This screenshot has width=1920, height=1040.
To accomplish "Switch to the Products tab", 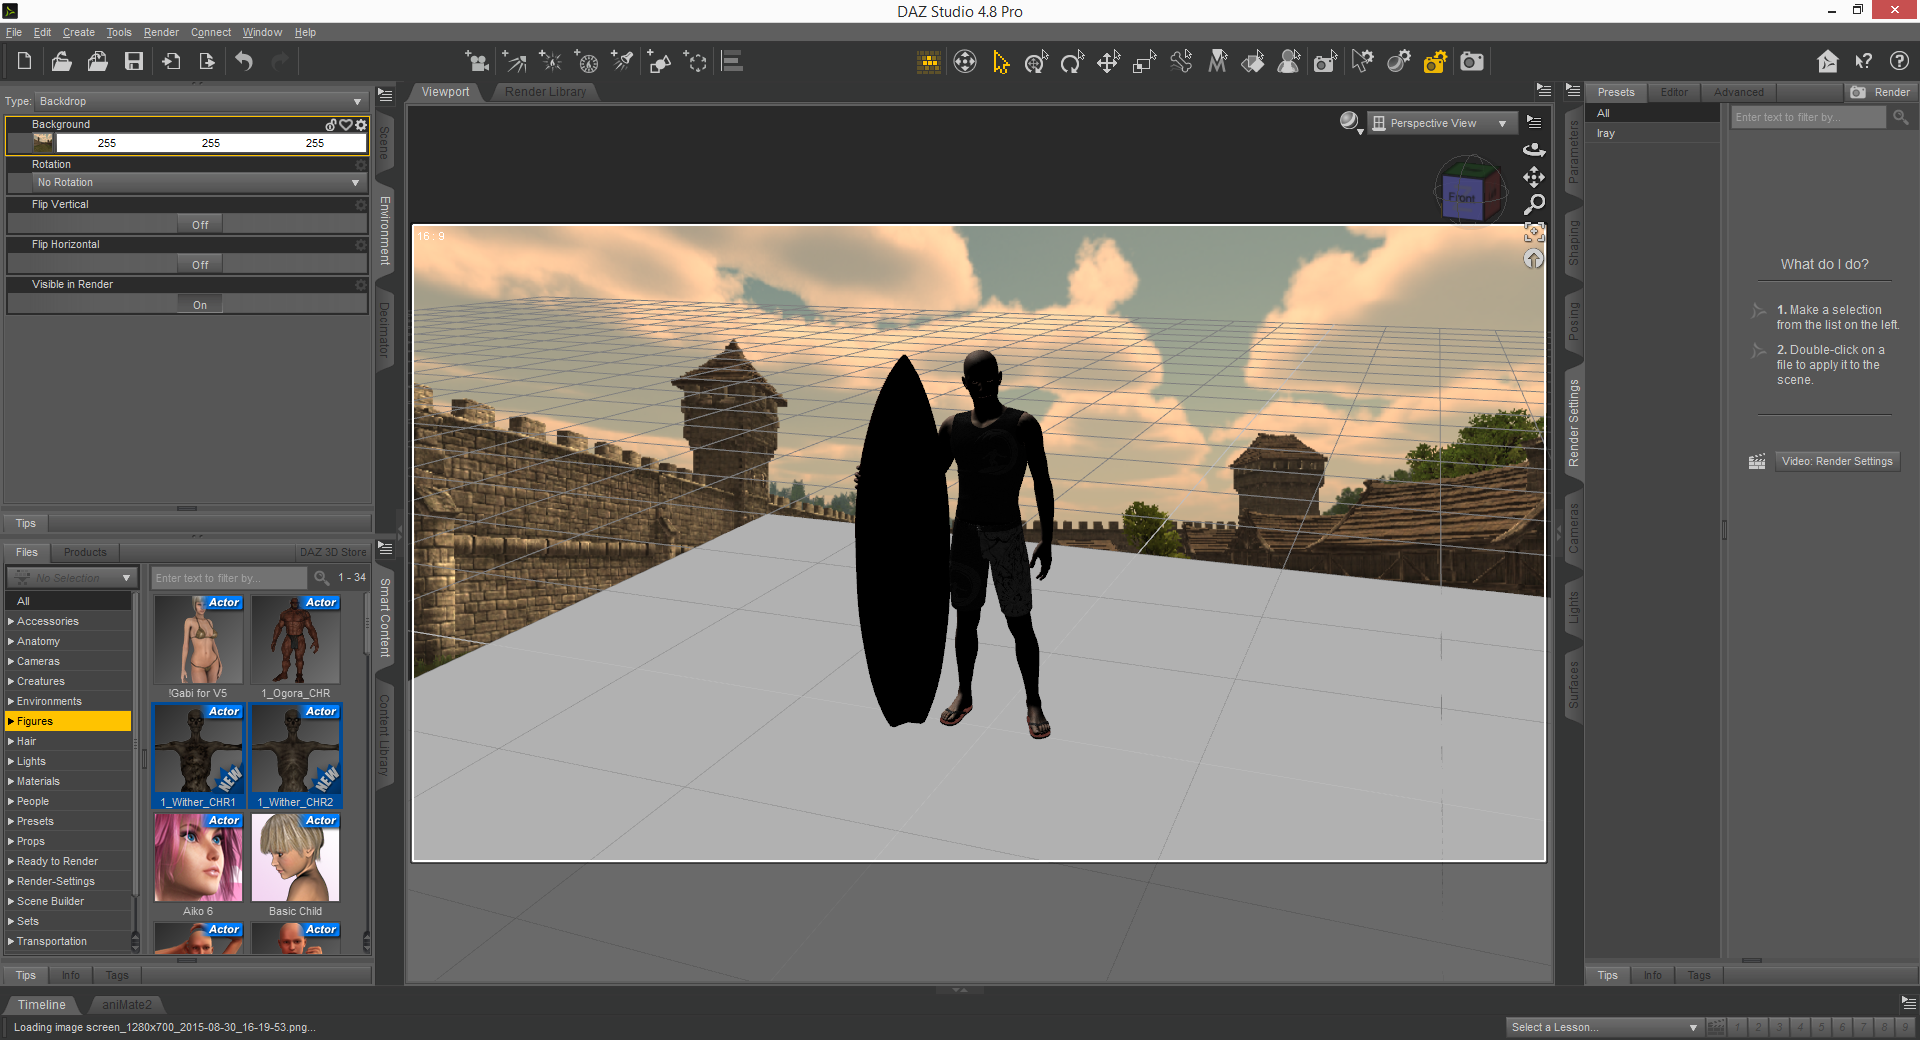I will (85, 552).
